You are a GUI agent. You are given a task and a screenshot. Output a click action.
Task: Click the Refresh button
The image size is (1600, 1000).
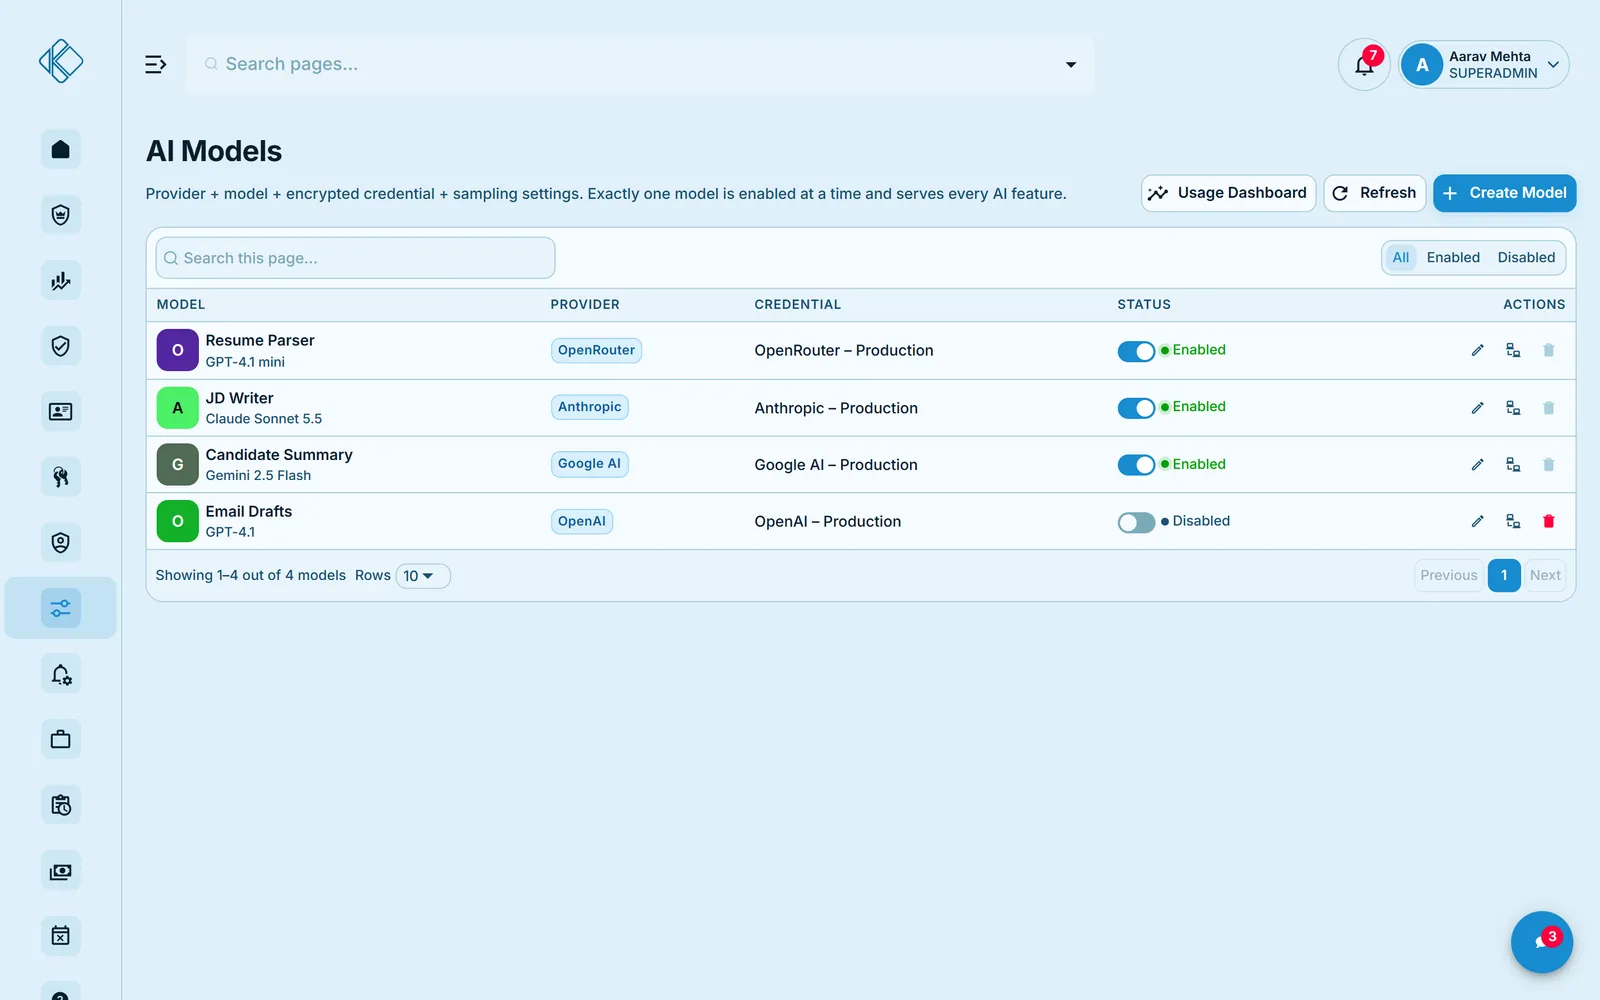(x=1375, y=193)
